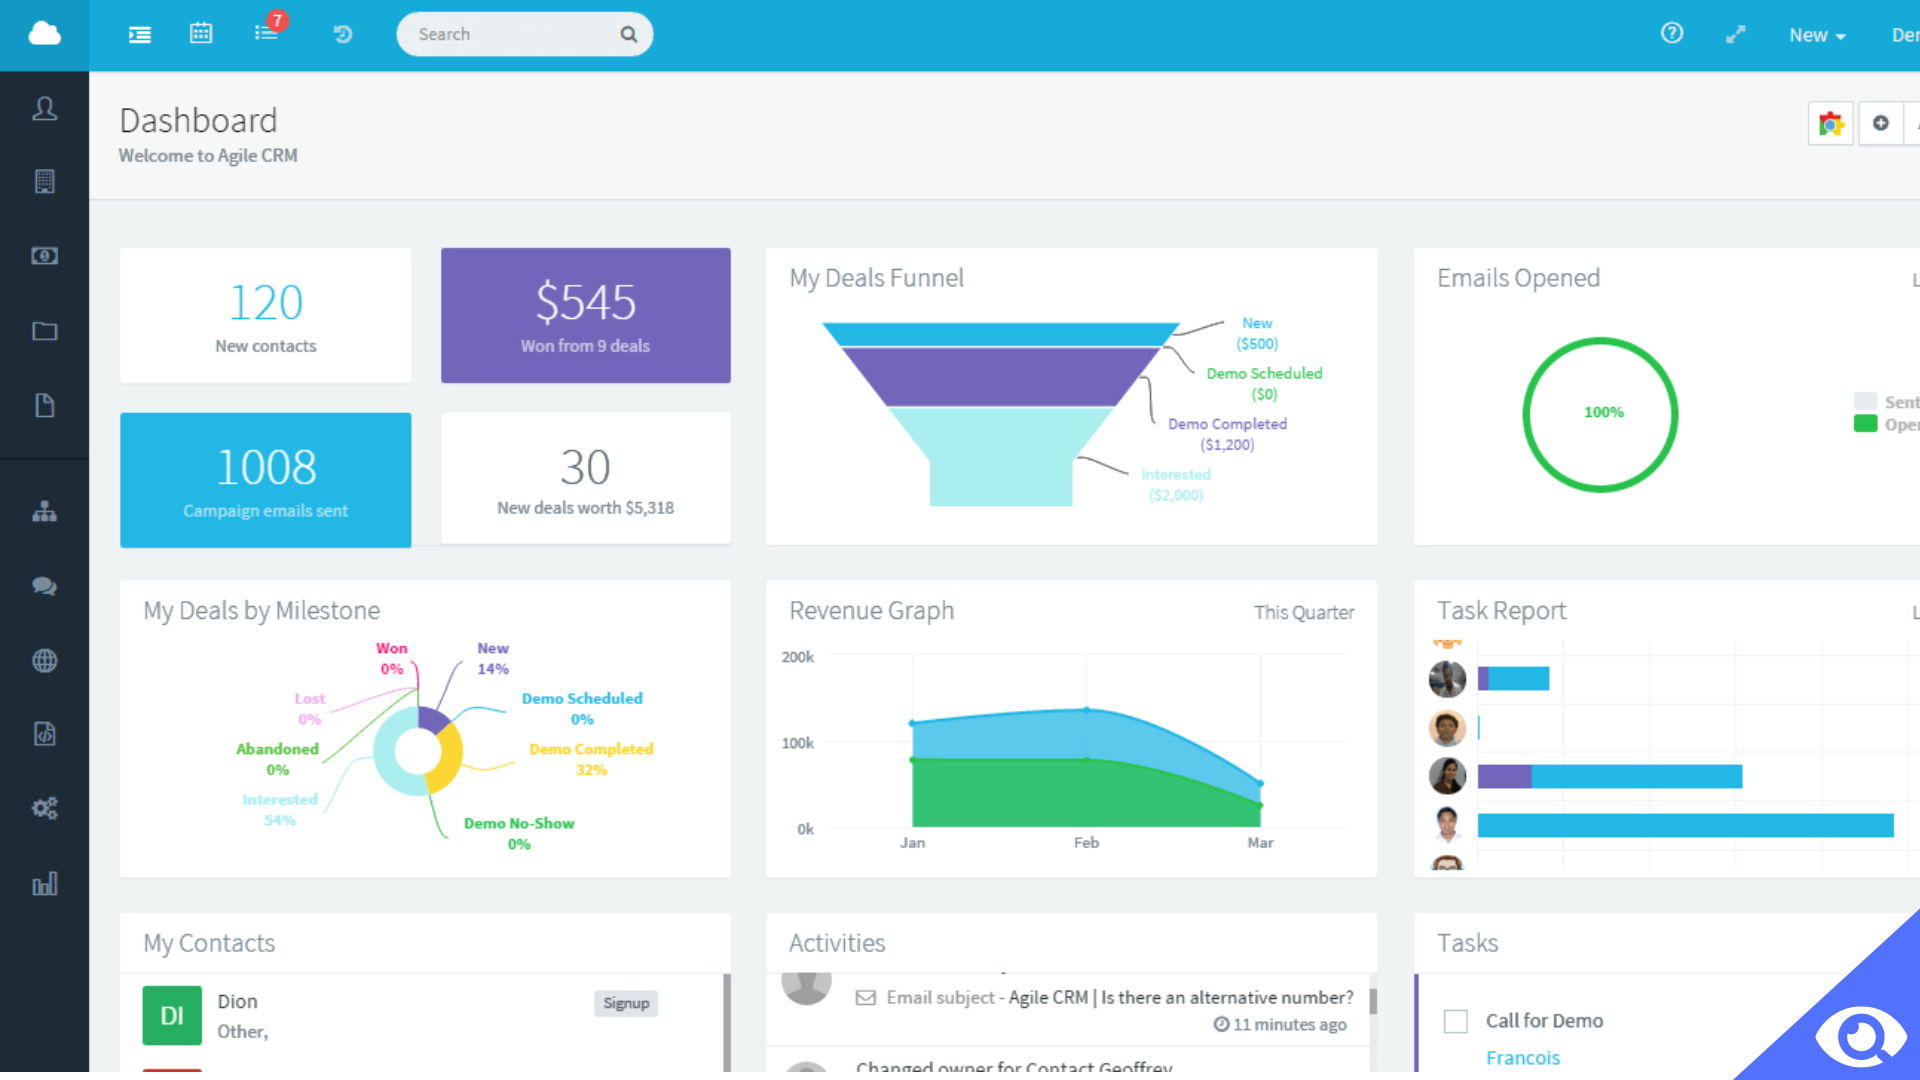Viewport: 1920px width, 1080px height.
Task: Select This Quarter dropdown on Revenue Graph
Action: tap(1303, 612)
